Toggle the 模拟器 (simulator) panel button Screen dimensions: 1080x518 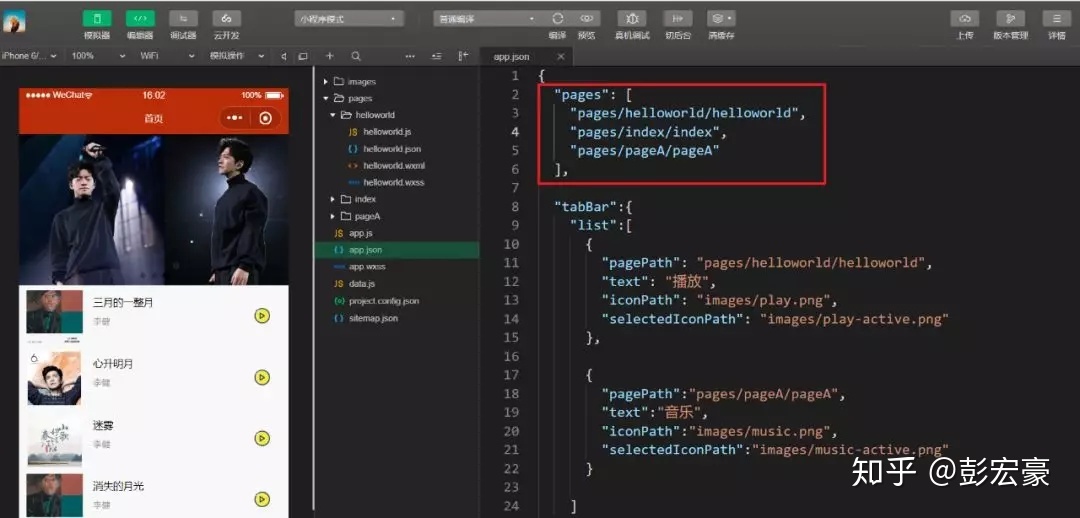click(x=97, y=19)
